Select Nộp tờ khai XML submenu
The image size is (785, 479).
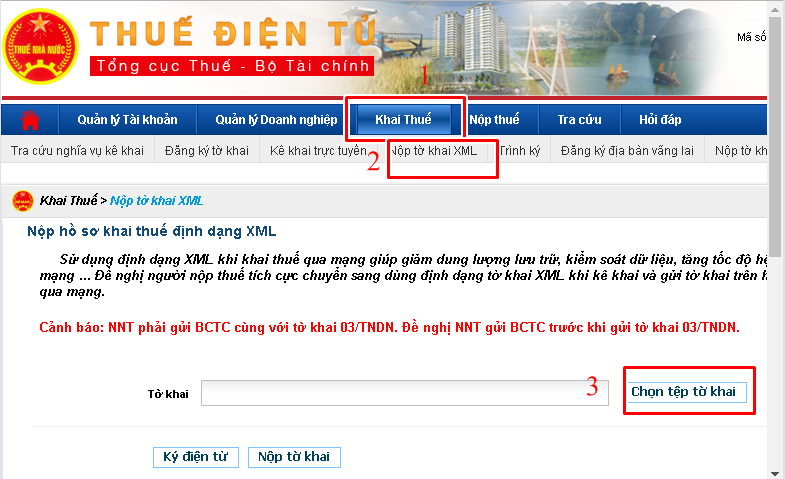coord(434,151)
